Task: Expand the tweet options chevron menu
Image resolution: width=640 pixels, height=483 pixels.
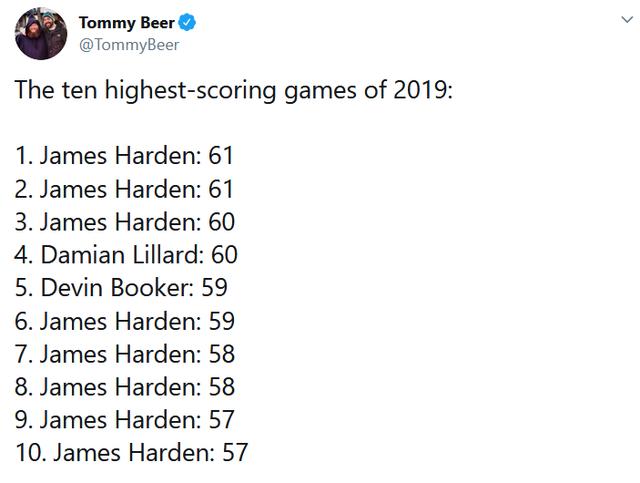Action: [x=627, y=19]
